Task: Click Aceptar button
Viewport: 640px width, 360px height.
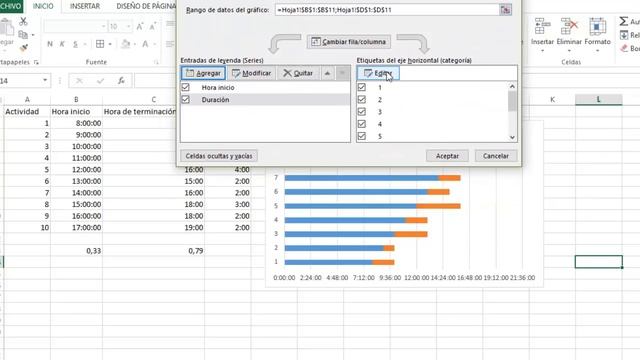Action: click(x=447, y=156)
